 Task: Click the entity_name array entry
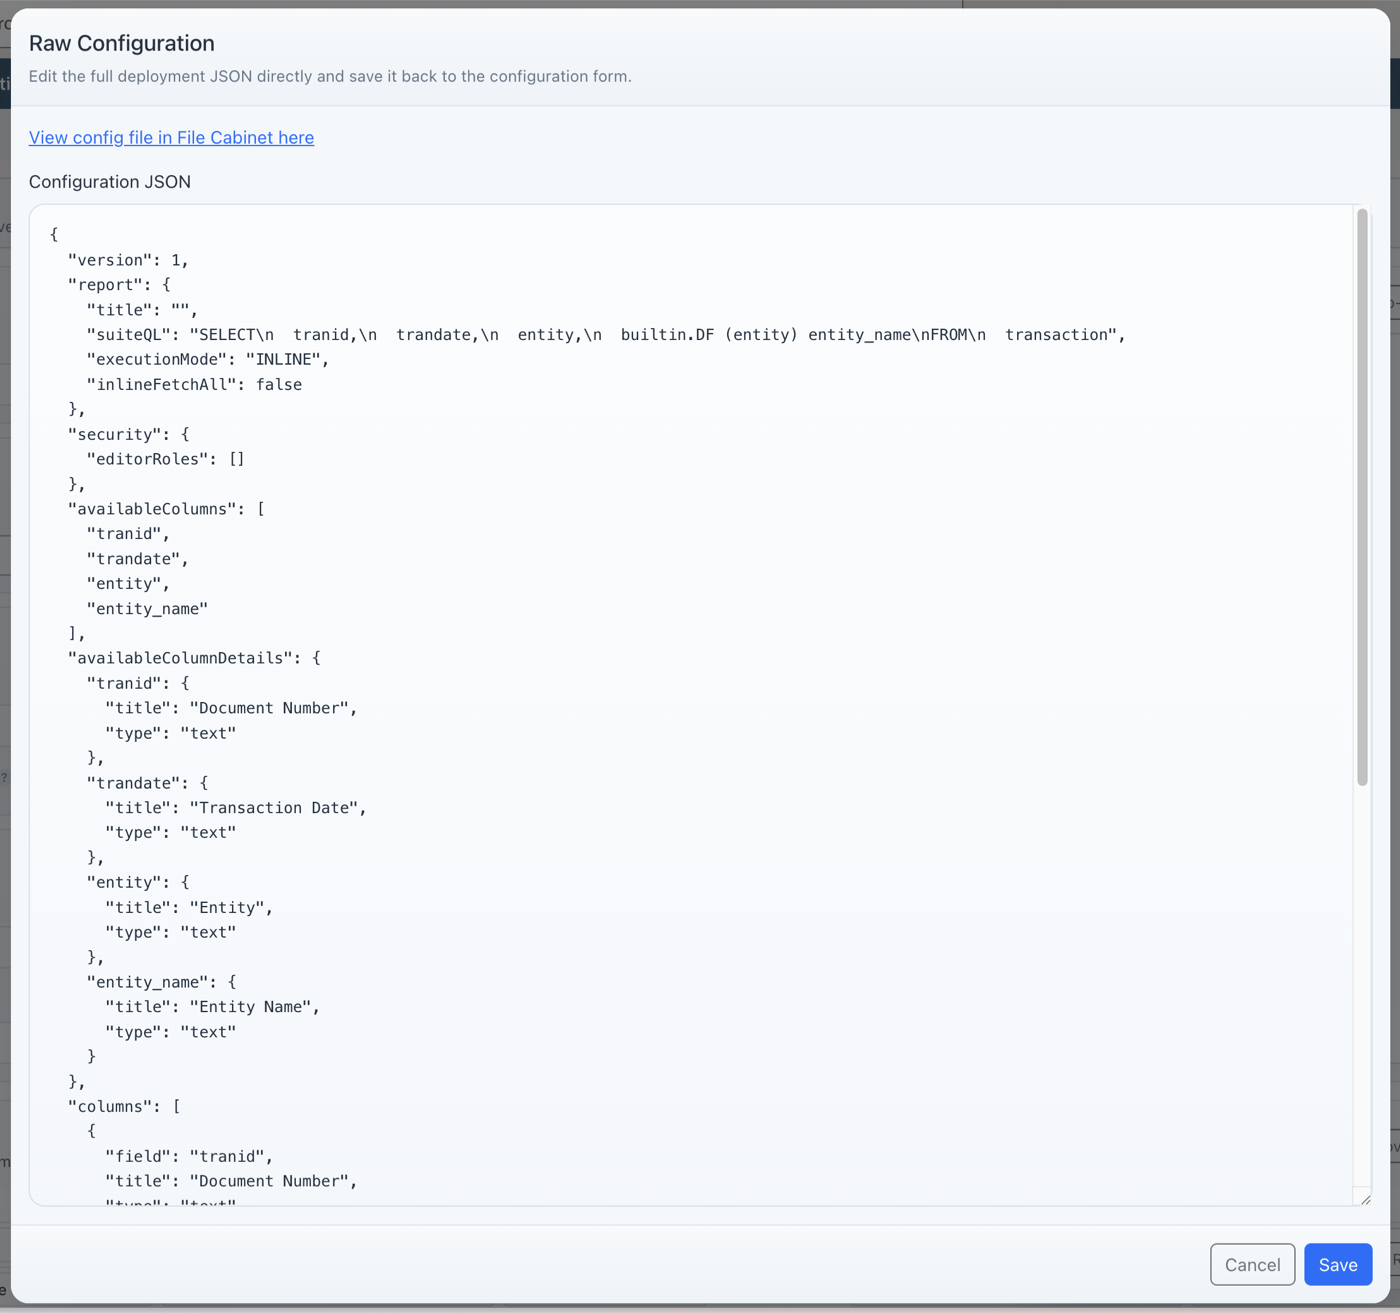pyautogui.click(x=148, y=608)
